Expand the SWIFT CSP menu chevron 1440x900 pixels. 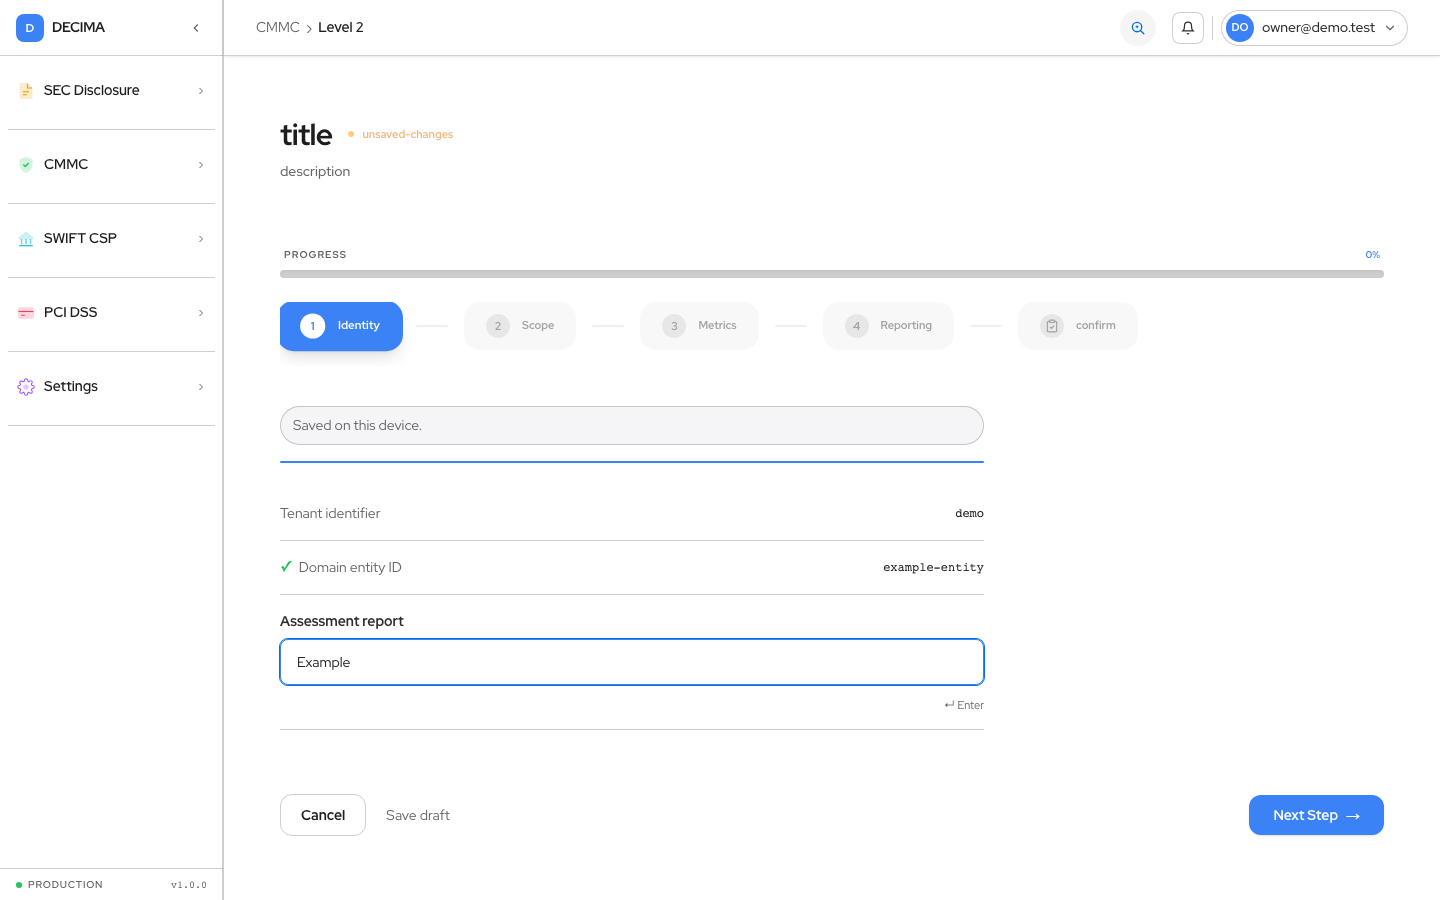[x=201, y=239]
